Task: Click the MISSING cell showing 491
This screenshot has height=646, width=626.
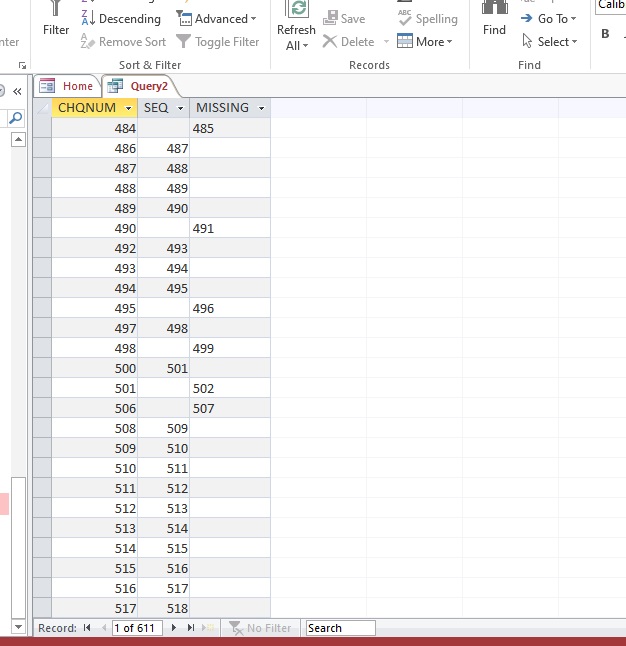Action: 230,228
